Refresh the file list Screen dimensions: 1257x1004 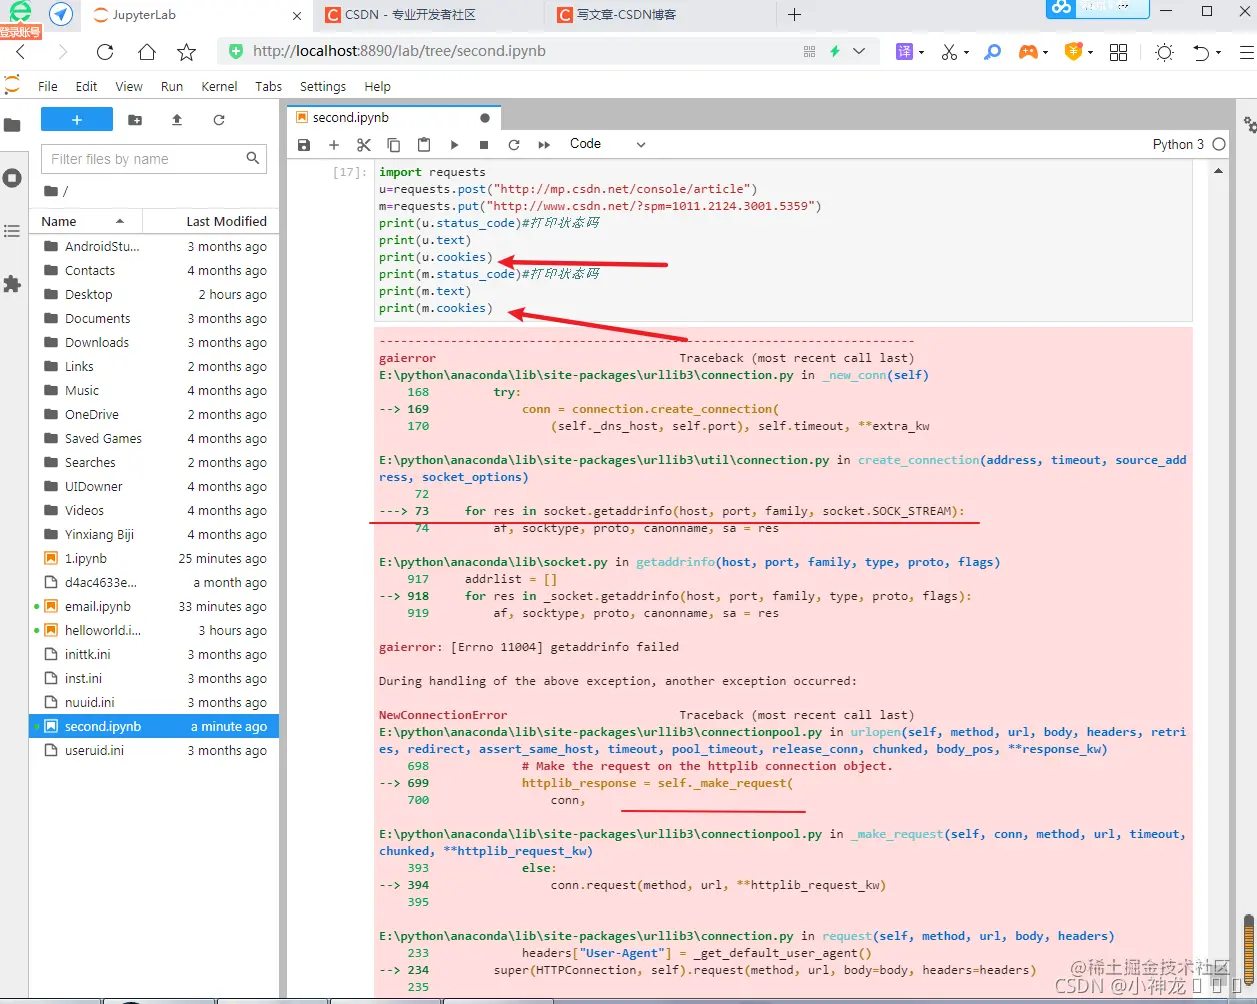[x=219, y=120]
